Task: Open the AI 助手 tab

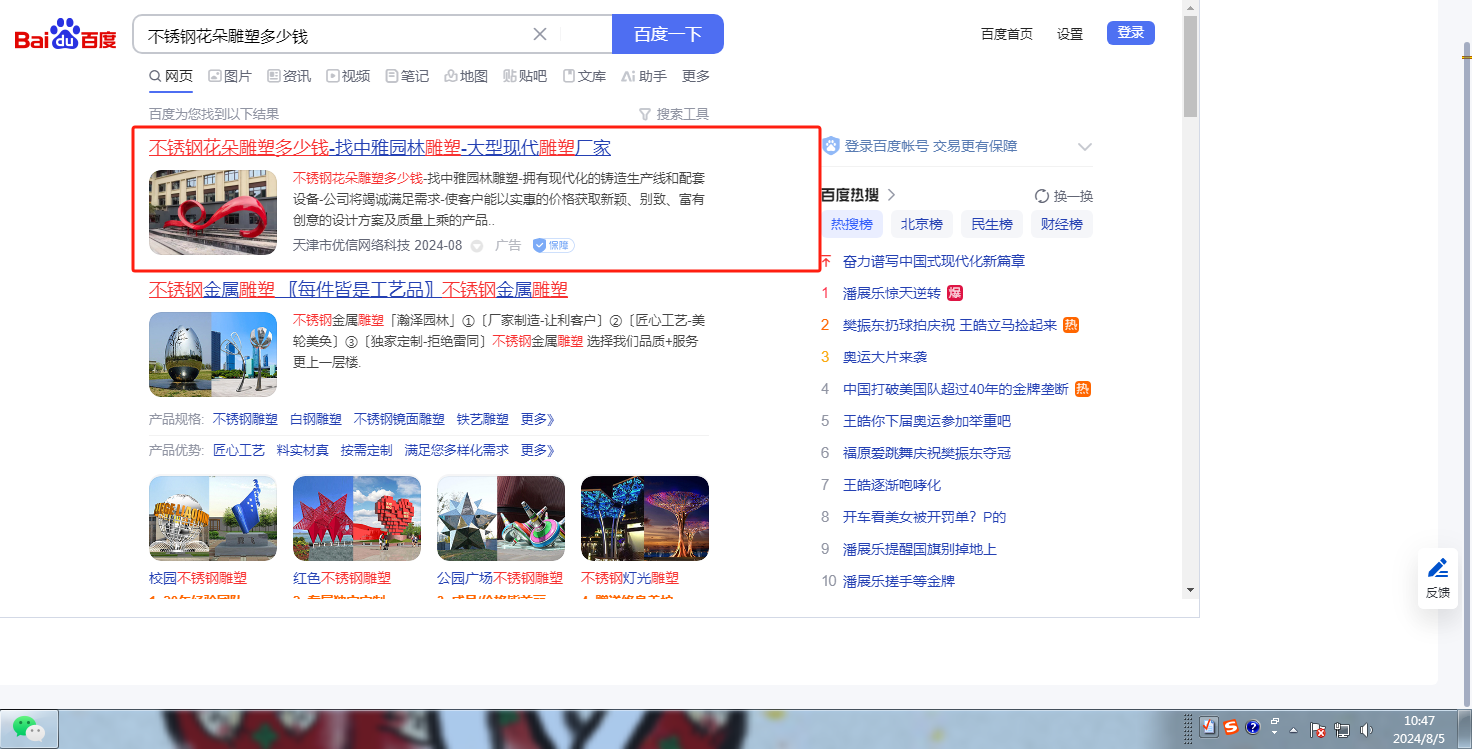Action: click(644, 76)
